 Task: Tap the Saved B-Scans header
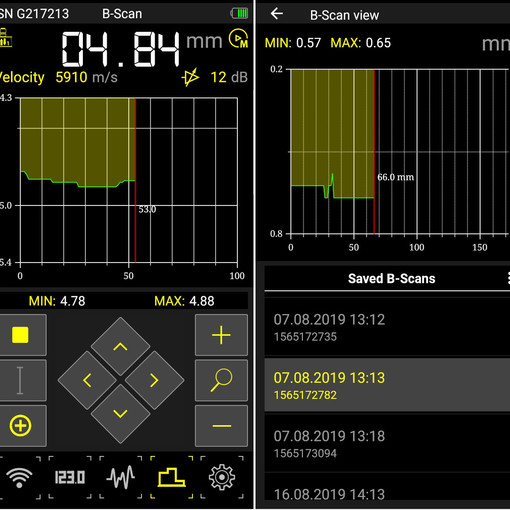click(392, 278)
